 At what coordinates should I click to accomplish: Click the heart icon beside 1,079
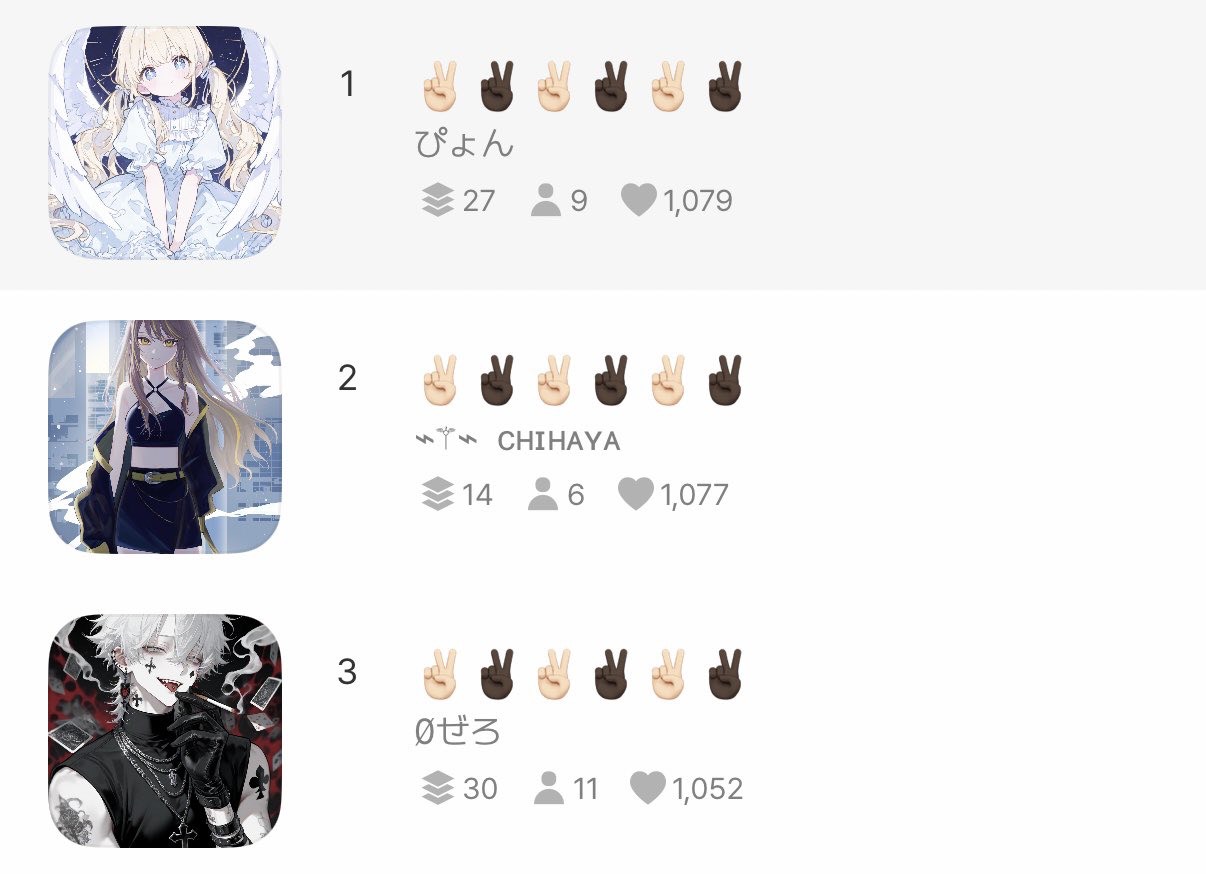pyautogui.click(x=638, y=200)
